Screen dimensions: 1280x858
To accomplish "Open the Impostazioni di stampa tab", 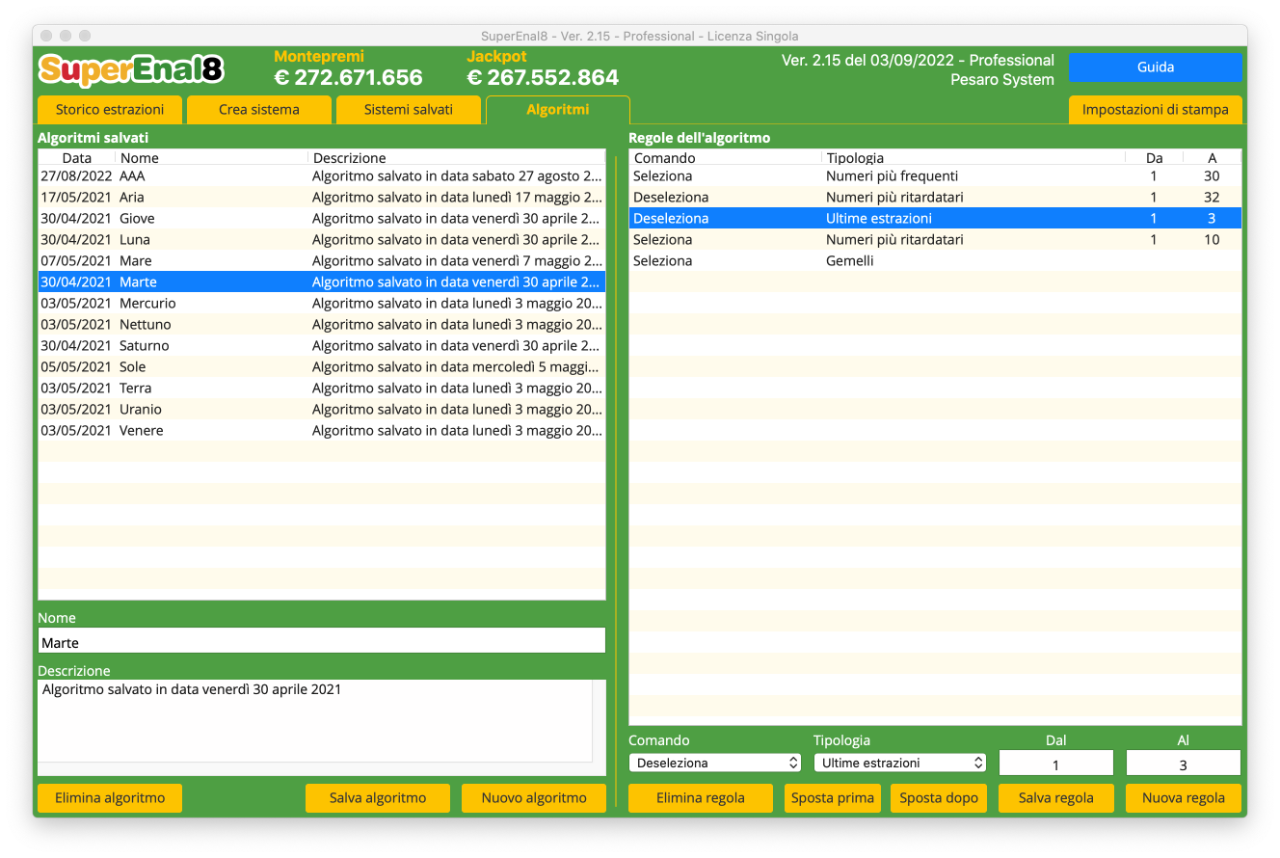I will pos(1155,110).
